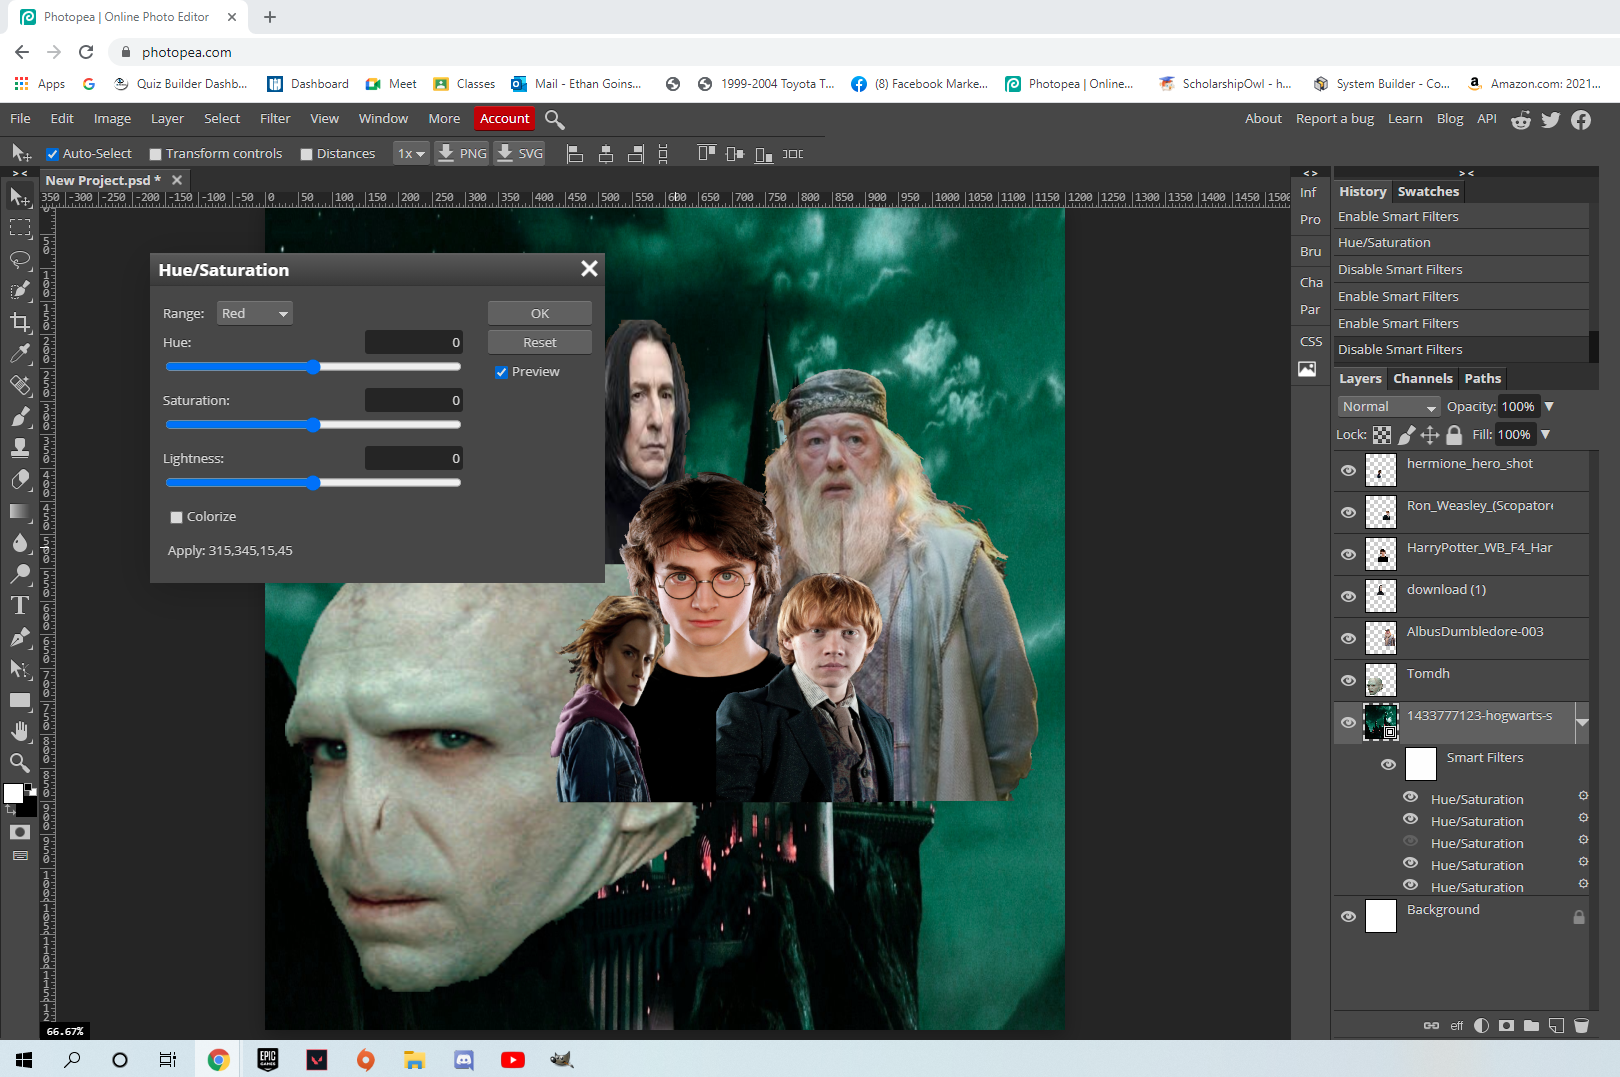
Task: Switch to the Paths tab
Action: coord(1482,379)
